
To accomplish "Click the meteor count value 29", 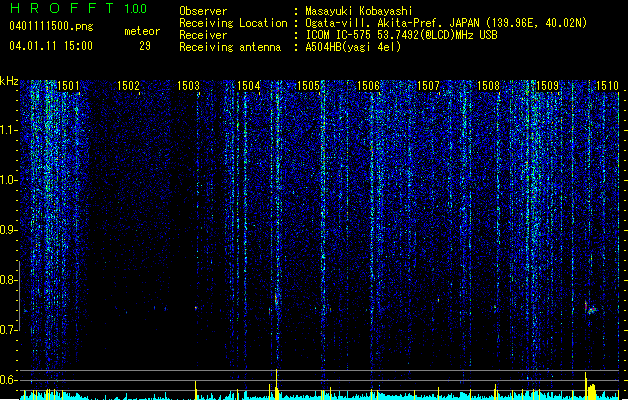I will tap(145, 46).
